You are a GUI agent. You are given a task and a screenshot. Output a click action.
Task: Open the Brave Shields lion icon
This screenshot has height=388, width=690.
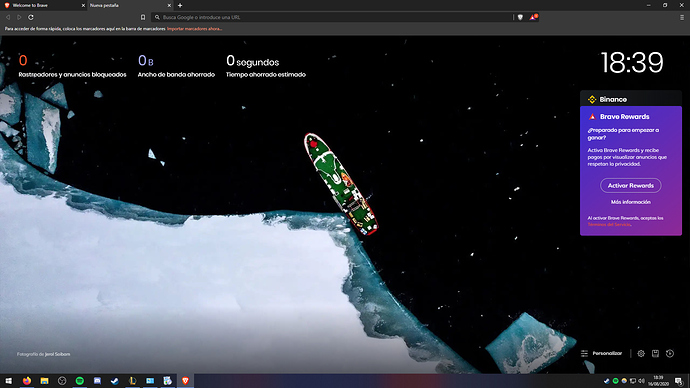[x=520, y=17]
